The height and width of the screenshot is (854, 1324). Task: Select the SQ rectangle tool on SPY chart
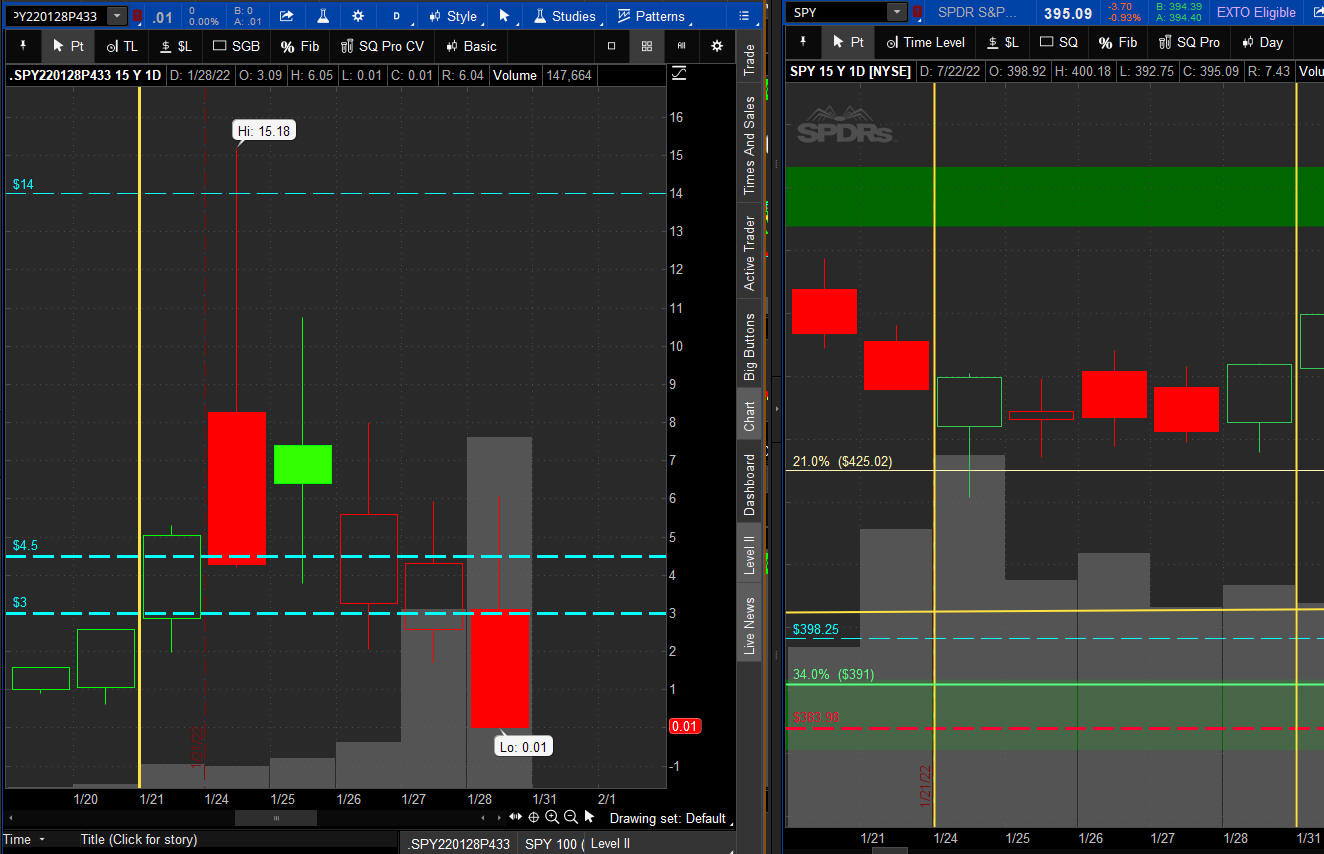coord(1059,42)
